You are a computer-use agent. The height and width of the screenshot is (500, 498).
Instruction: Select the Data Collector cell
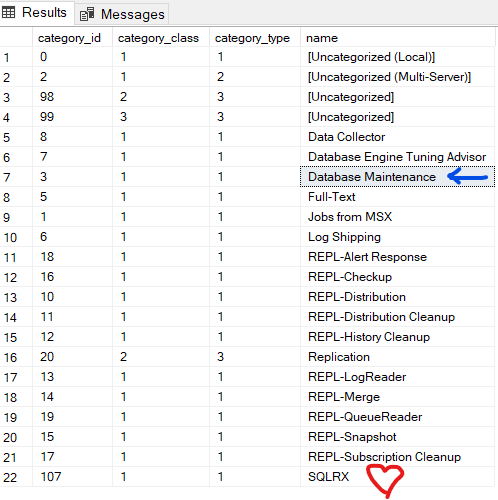(398, 137)
